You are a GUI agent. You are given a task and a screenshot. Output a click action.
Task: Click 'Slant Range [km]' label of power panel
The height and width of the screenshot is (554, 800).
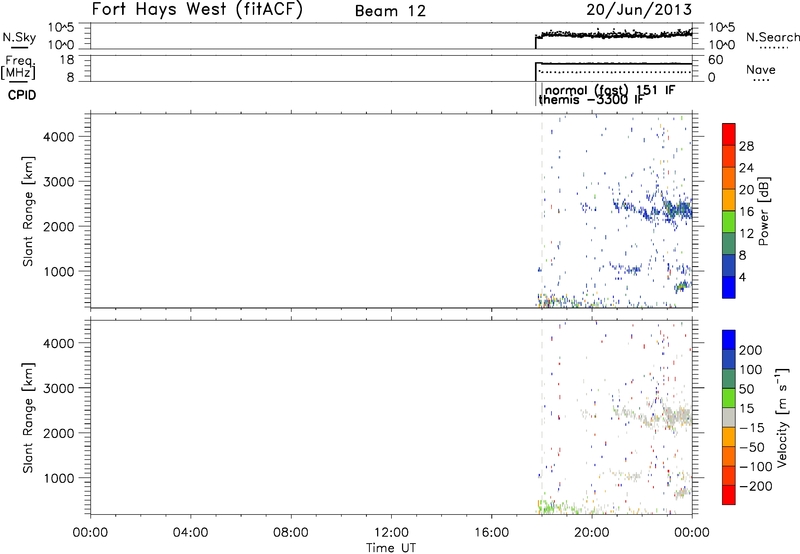pos(28,211)
